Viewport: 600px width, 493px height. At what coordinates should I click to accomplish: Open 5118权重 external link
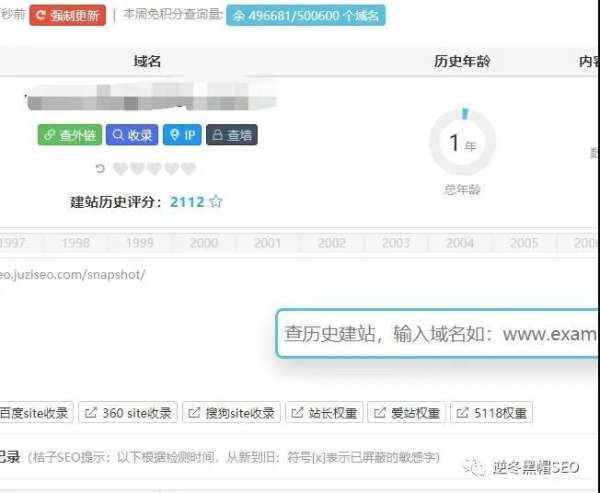[x=491, y=413]
